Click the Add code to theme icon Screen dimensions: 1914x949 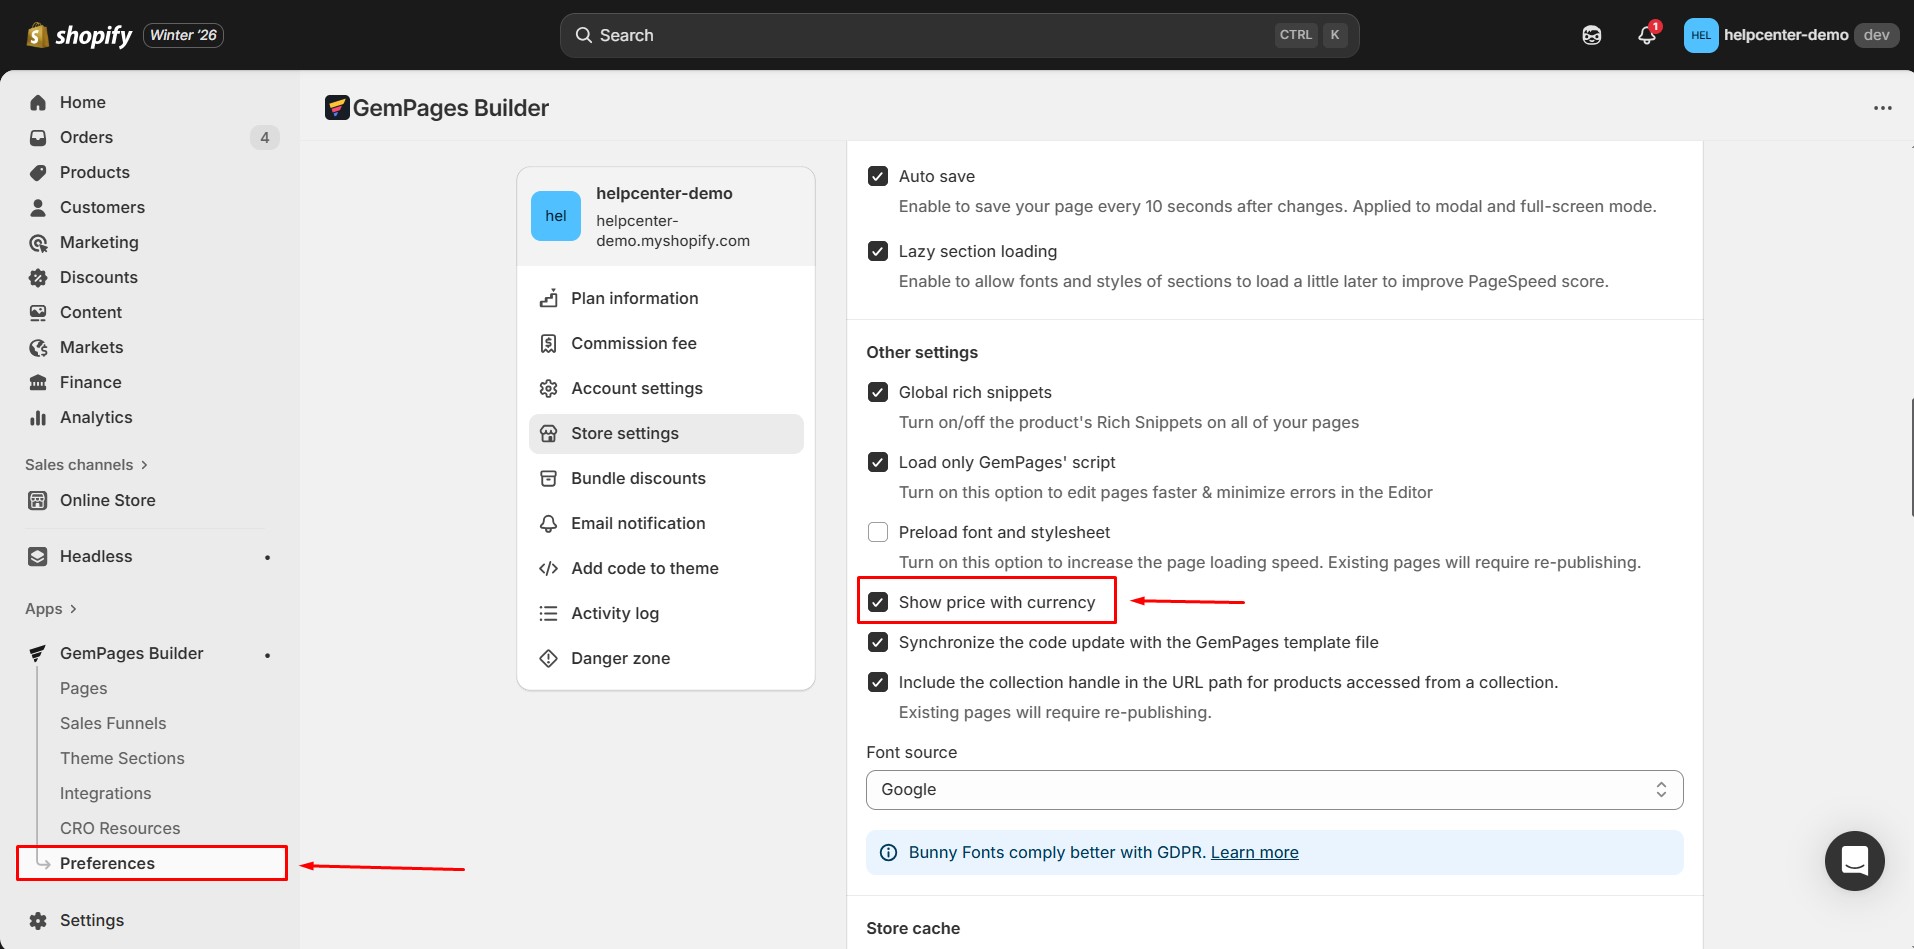(548, 568)
